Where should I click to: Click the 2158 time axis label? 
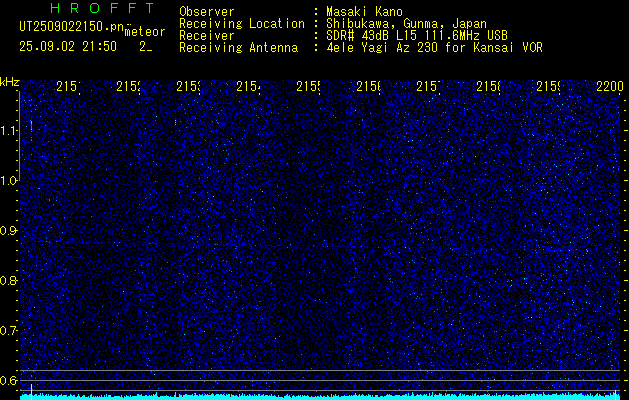pos(488,86)
